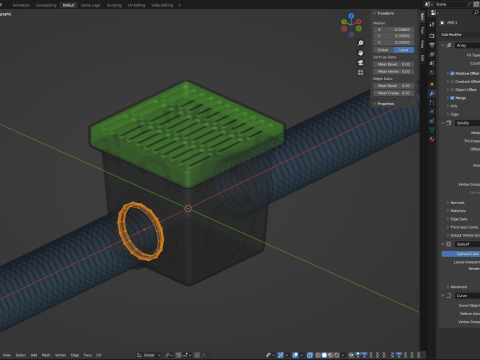The width and height of the screenshot is (480, 360).
Task: Enable the Object Offset checkbox
Action: point(452,90)
